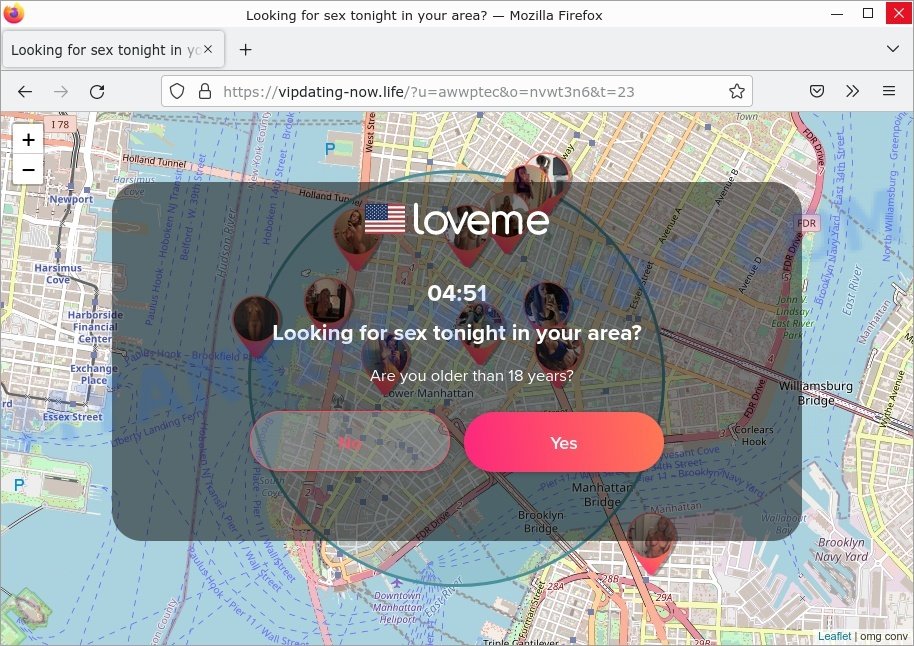Image resolution: width=914 pixels, height=646 pixels.
Task: Click the US flag beside the loveme logo
Action: [x=385, y=219]
